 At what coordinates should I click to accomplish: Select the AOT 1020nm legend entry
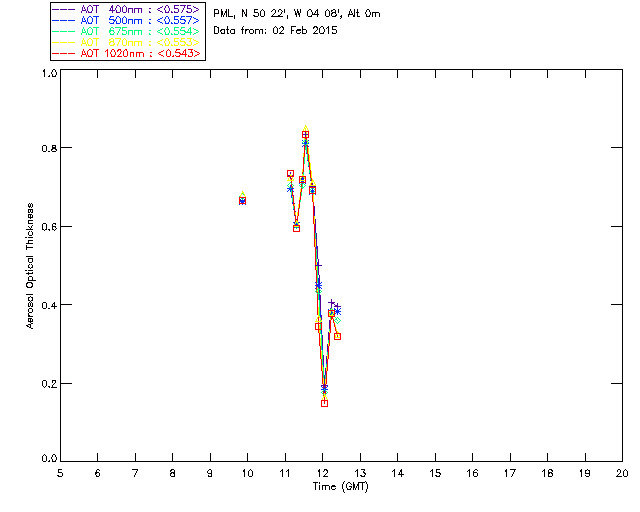[126, 53]
